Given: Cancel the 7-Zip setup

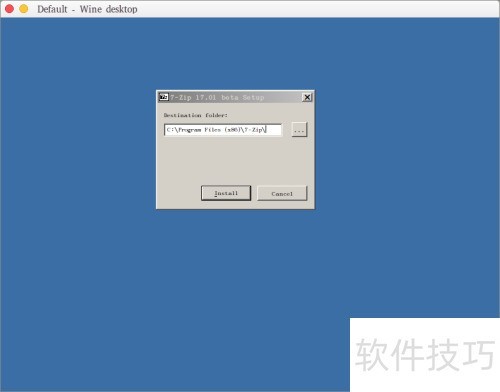Looking at the screenshot, I should coord(282,193).
